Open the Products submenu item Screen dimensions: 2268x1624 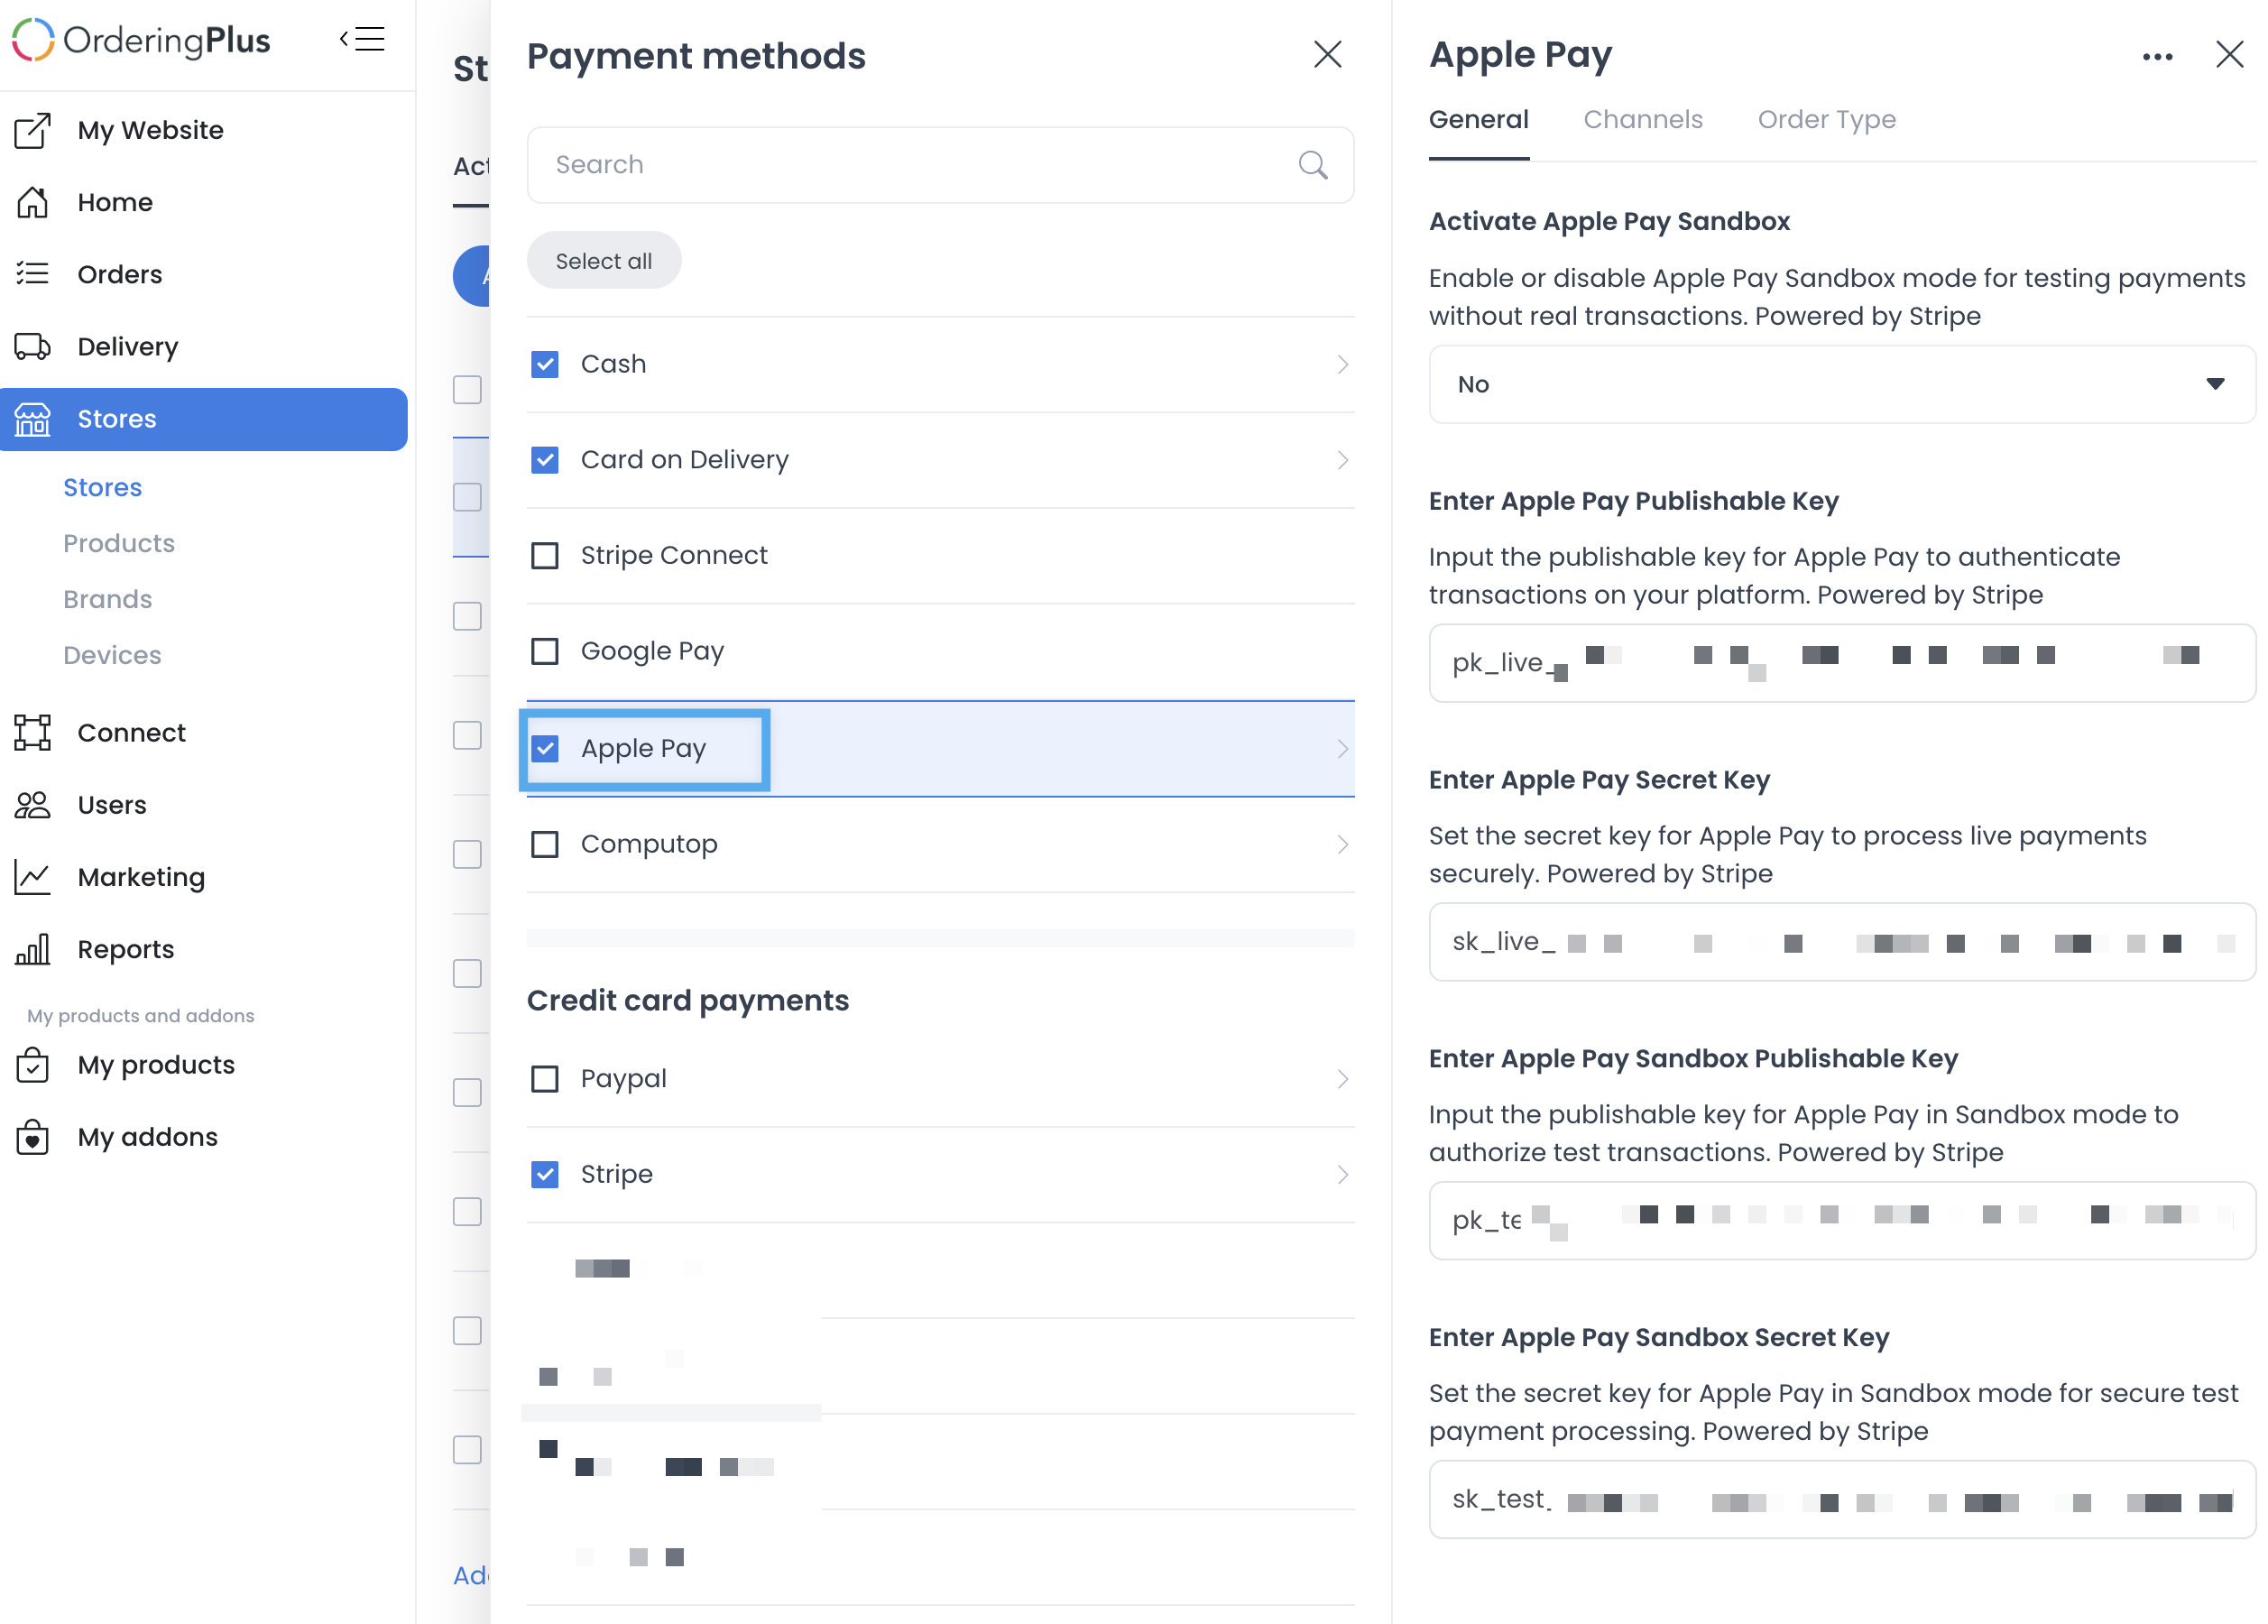coord(118,543)
